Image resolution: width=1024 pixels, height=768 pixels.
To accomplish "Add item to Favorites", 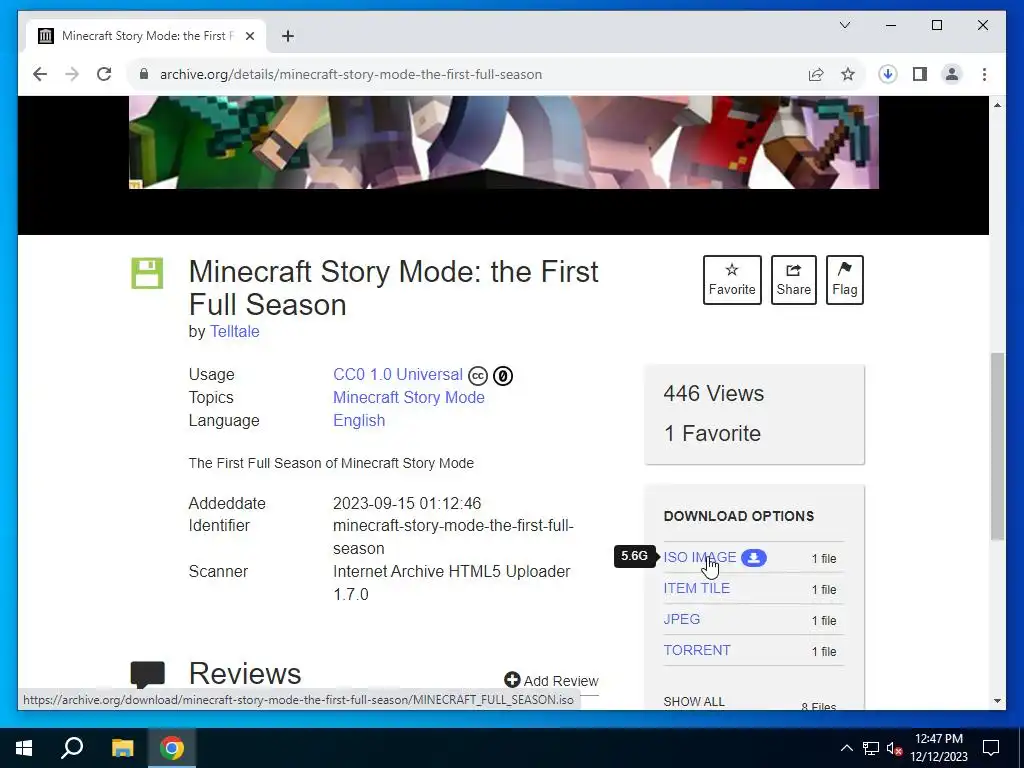I will [x=732, y=280].
